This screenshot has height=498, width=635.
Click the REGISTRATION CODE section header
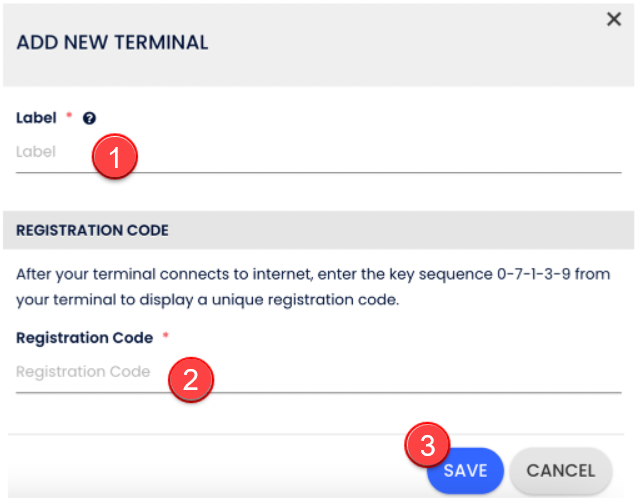click(x=92, y=230)
